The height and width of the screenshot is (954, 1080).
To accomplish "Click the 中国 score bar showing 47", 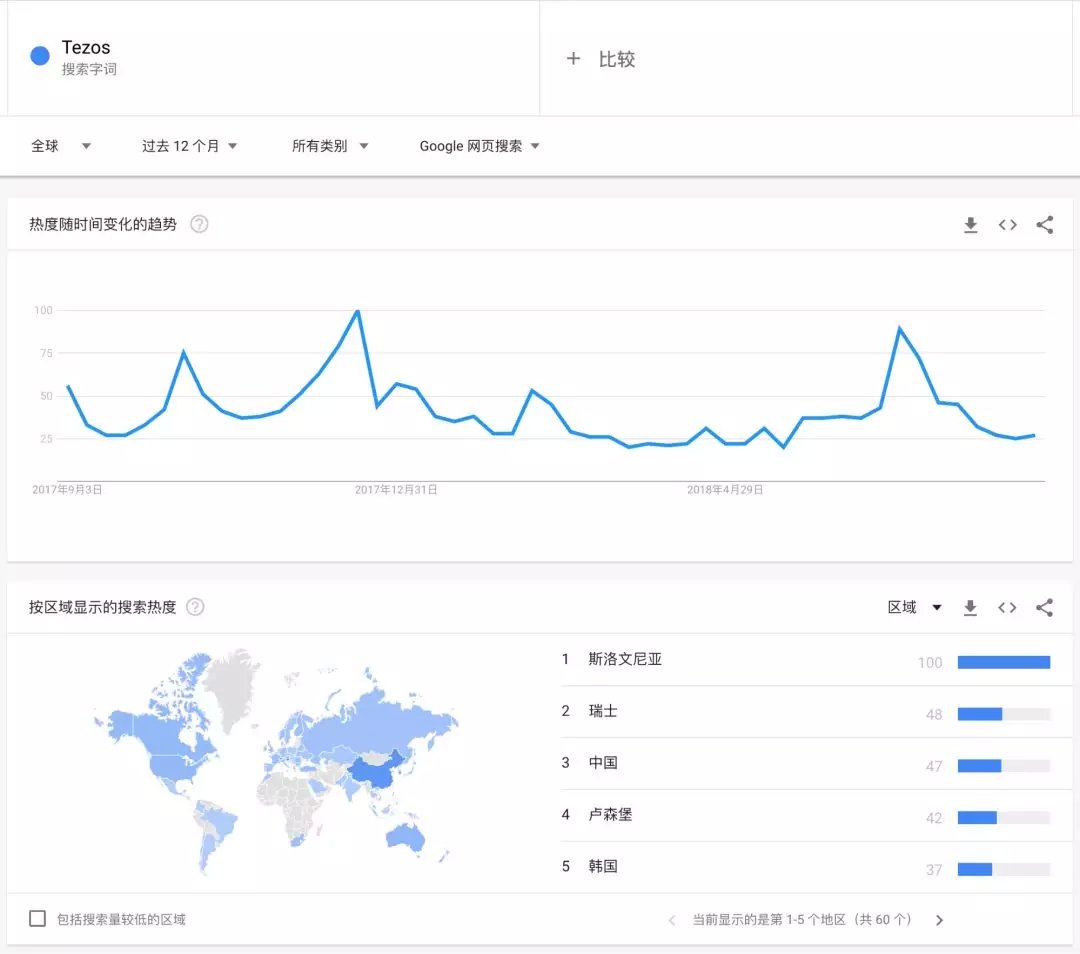I will 1004,766.
